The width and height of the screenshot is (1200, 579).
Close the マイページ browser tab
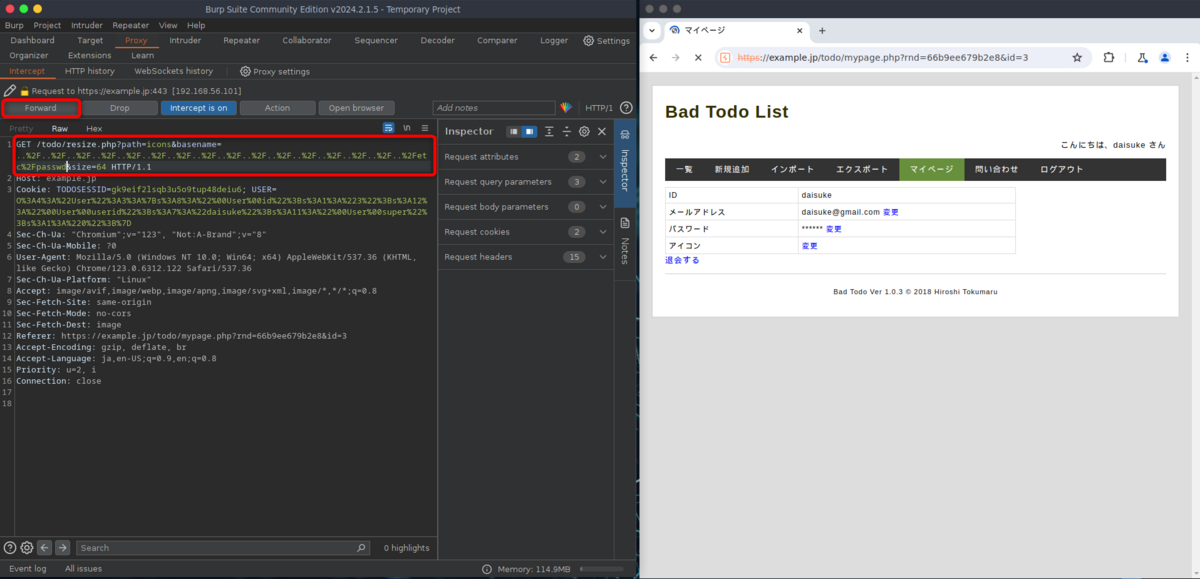click(802, 30)
